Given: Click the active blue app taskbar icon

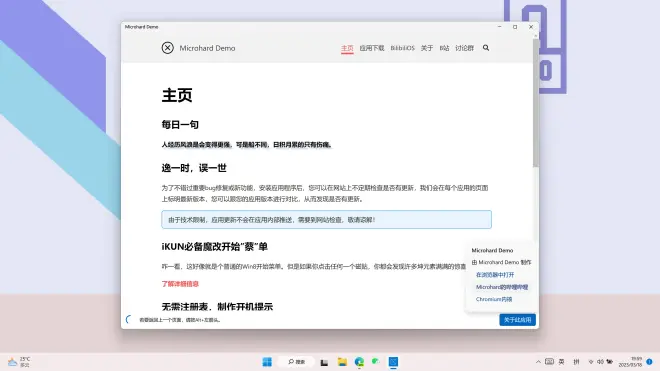Looking at the screenshot, I should coord(393,362).
